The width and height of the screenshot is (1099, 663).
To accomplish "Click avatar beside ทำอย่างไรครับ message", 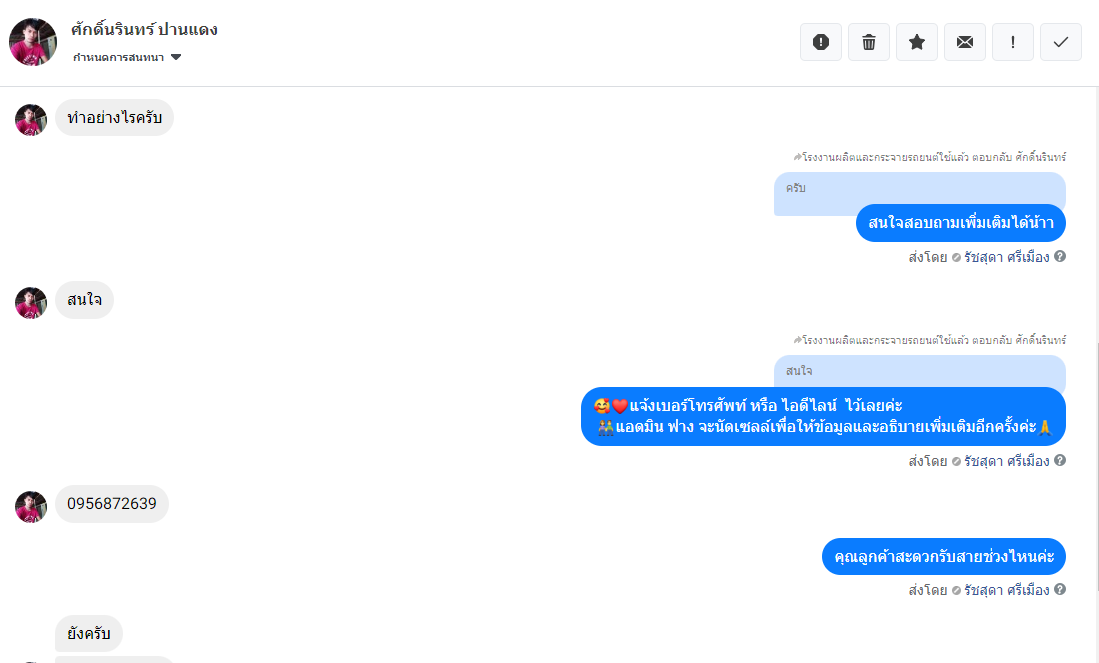I will point(31,120).
